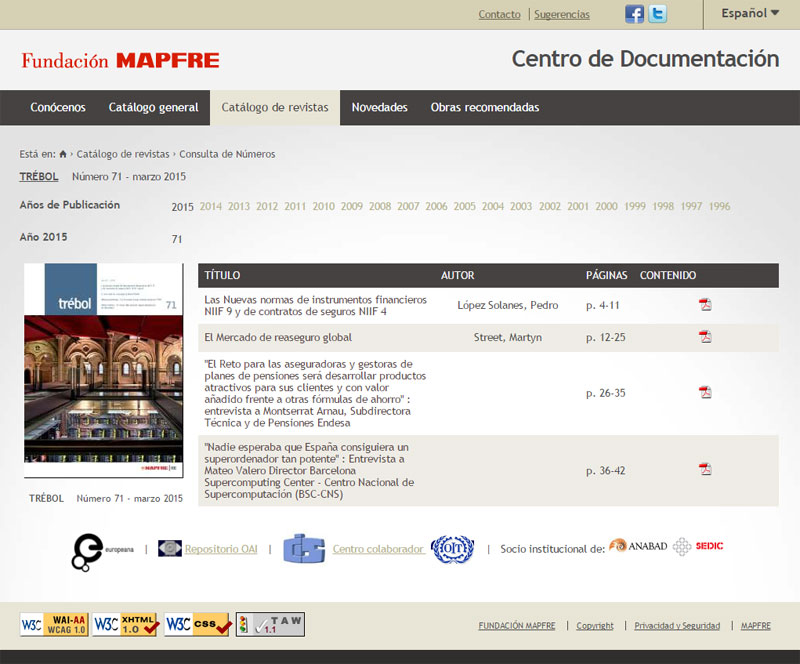Open the Privacidad y Seguridad footer link
This screenshot has height=664, width=800.
coord(677,626)
